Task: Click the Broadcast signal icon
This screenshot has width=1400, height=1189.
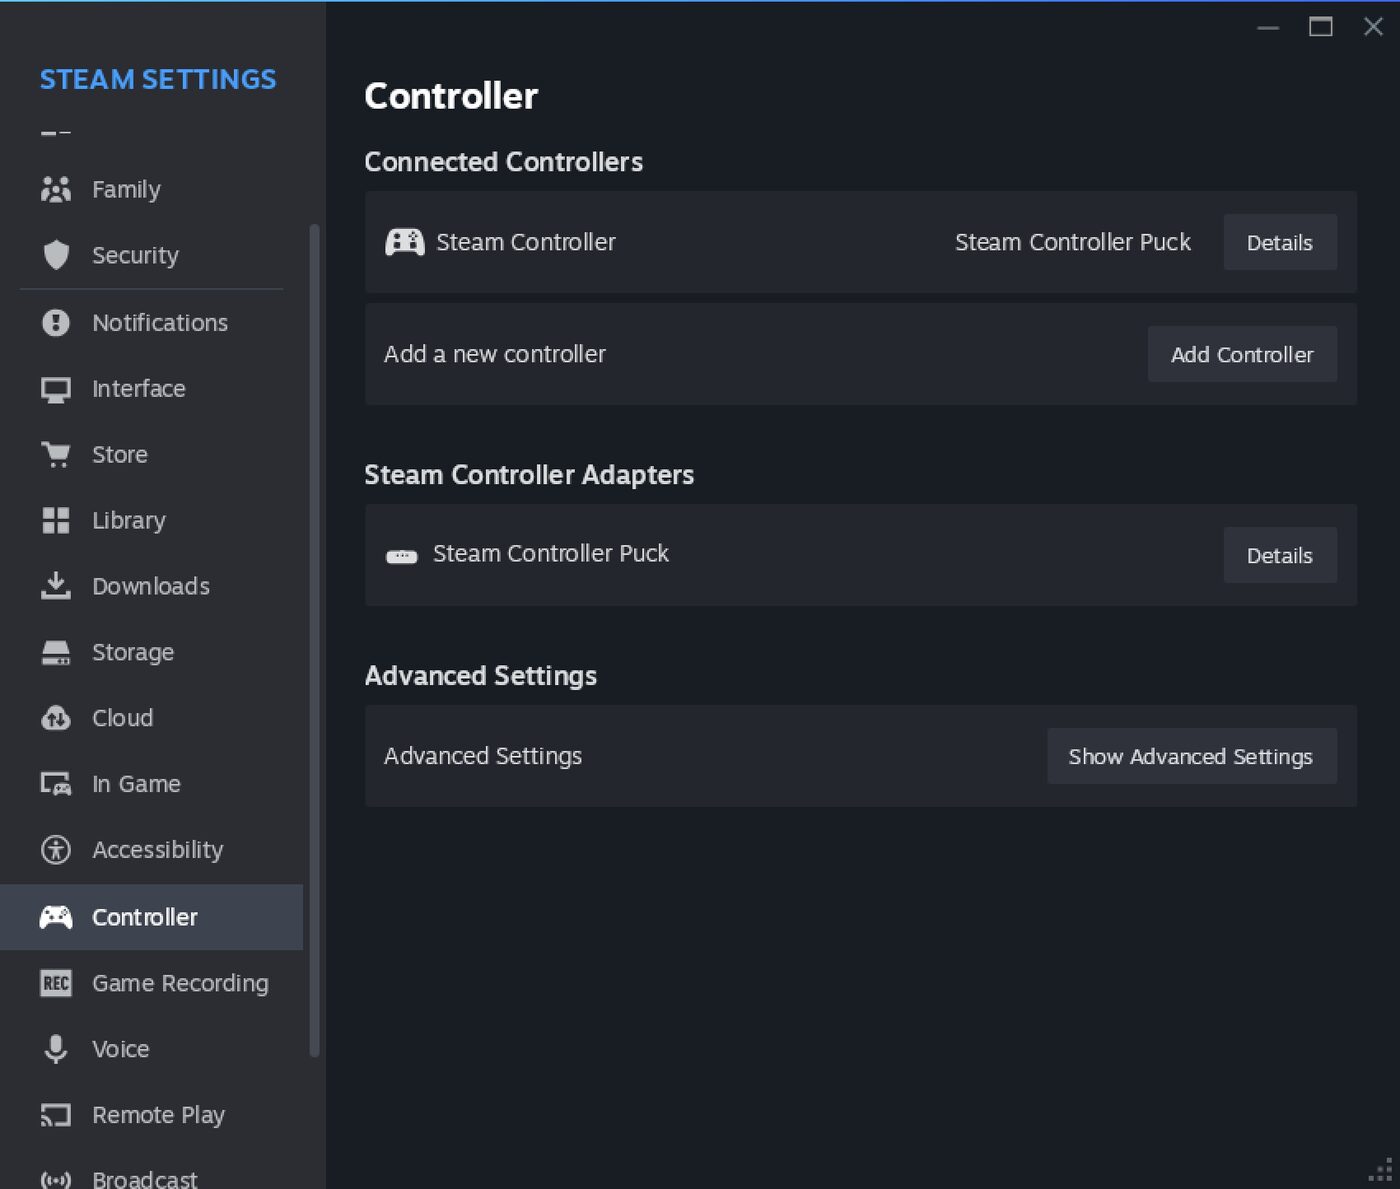Action: pyautogui.click(x=56, y=1180)
